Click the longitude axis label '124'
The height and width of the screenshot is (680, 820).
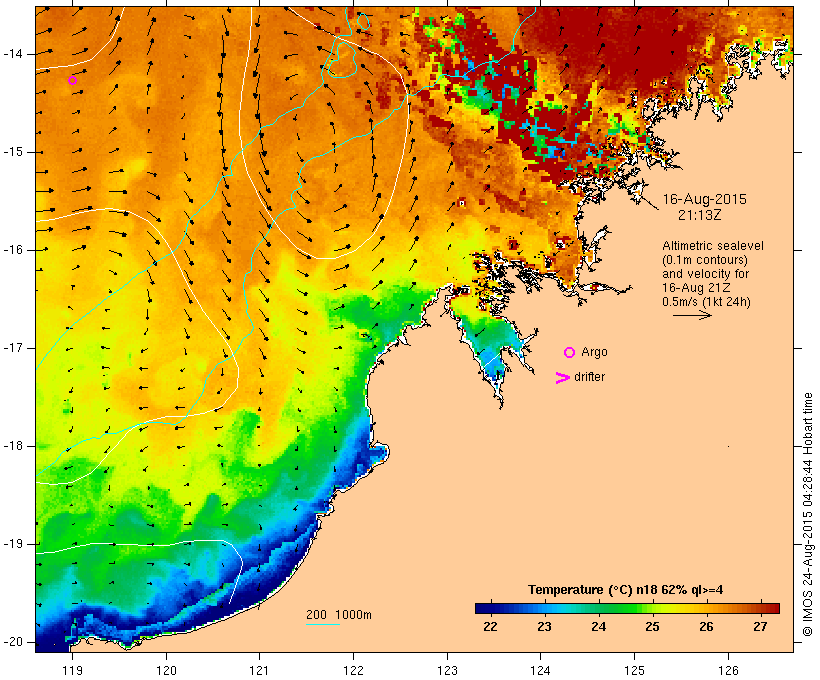click(x=540, y=670)
